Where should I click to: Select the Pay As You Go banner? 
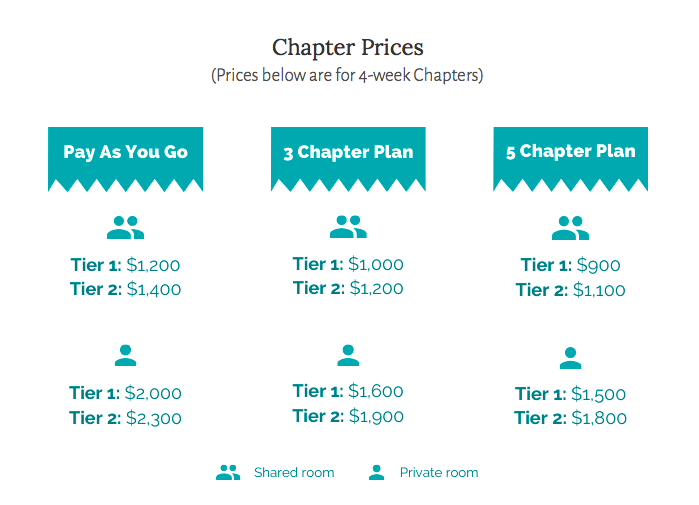(125, 159)
